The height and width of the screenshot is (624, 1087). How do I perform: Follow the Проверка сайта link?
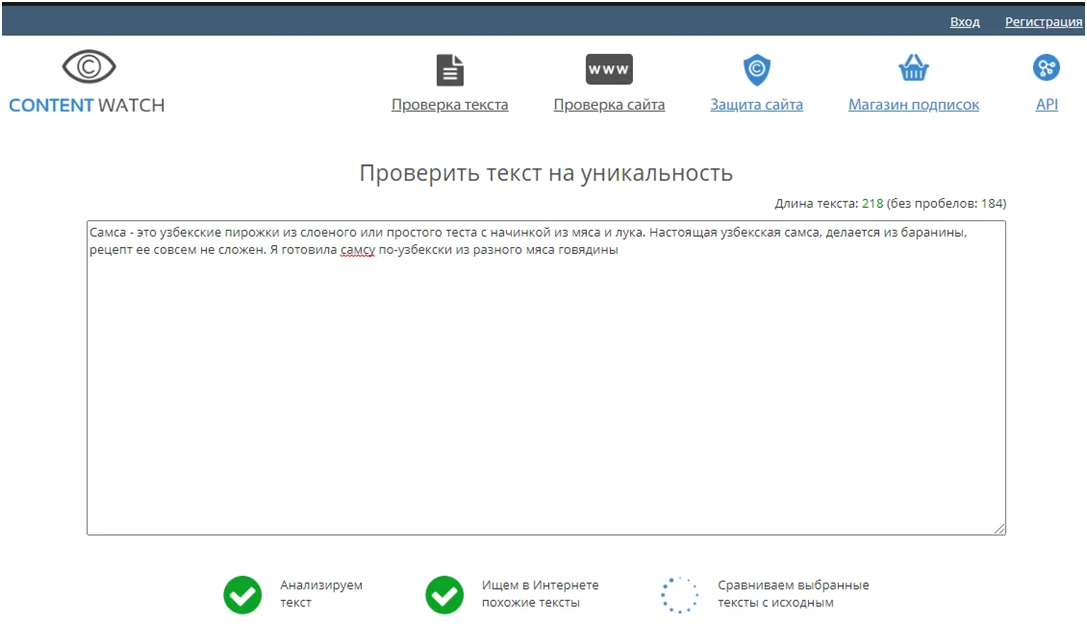point(608,103)
